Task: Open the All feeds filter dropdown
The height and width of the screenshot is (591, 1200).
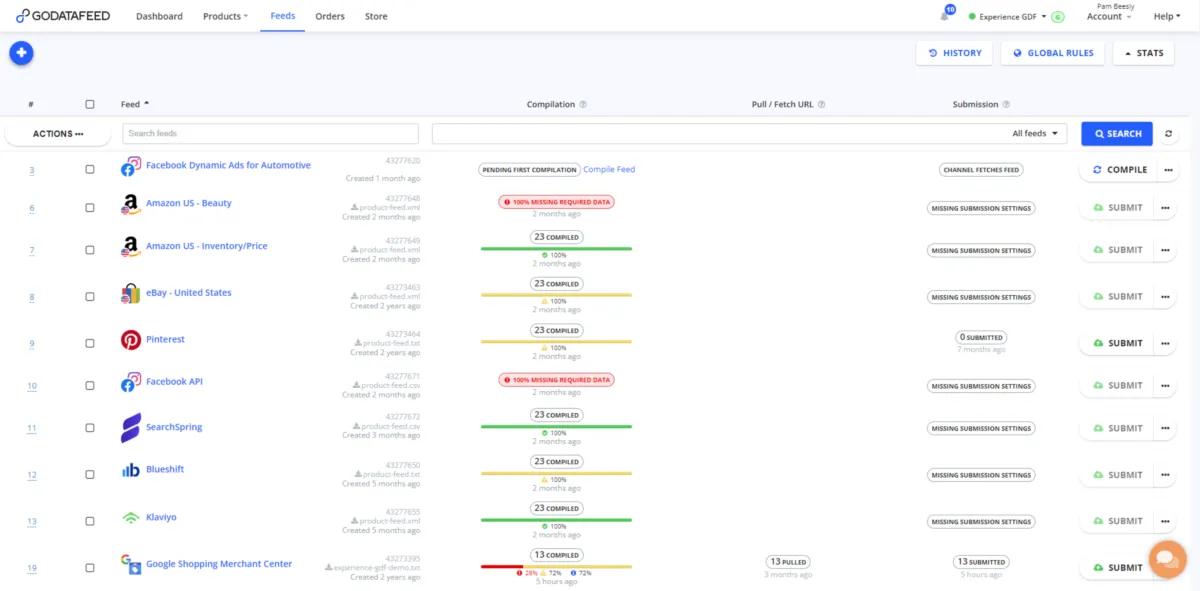Action: pyautogui.click(x=1035, y=134)
